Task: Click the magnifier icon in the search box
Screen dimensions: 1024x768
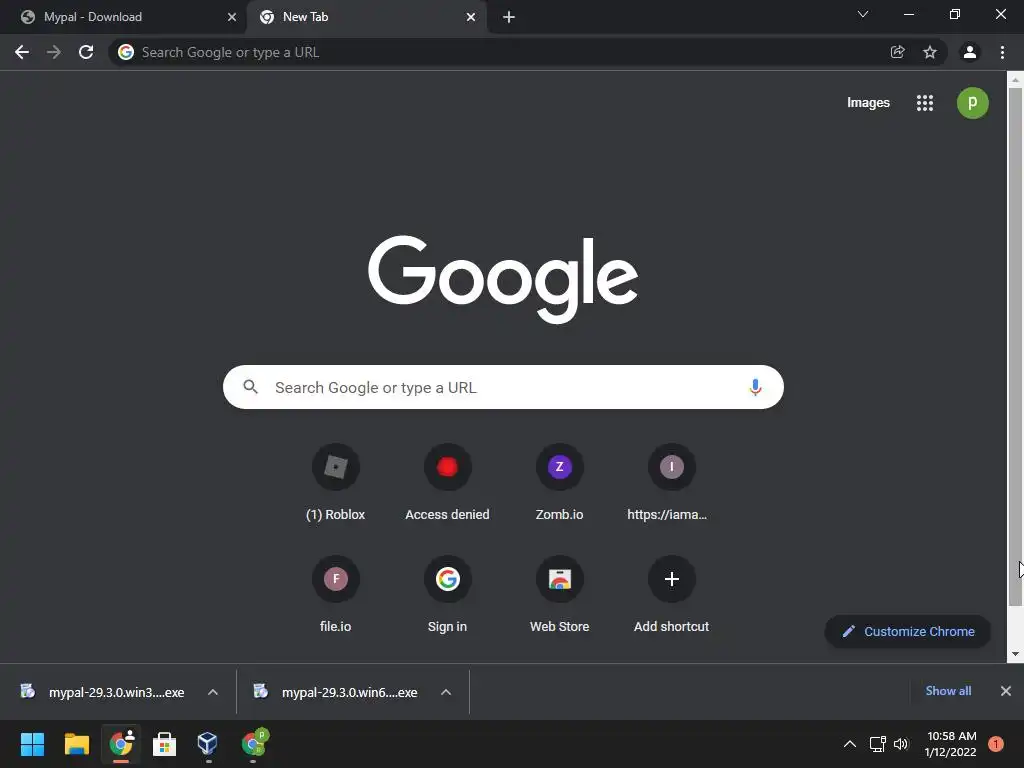Action: pos(251,387)
